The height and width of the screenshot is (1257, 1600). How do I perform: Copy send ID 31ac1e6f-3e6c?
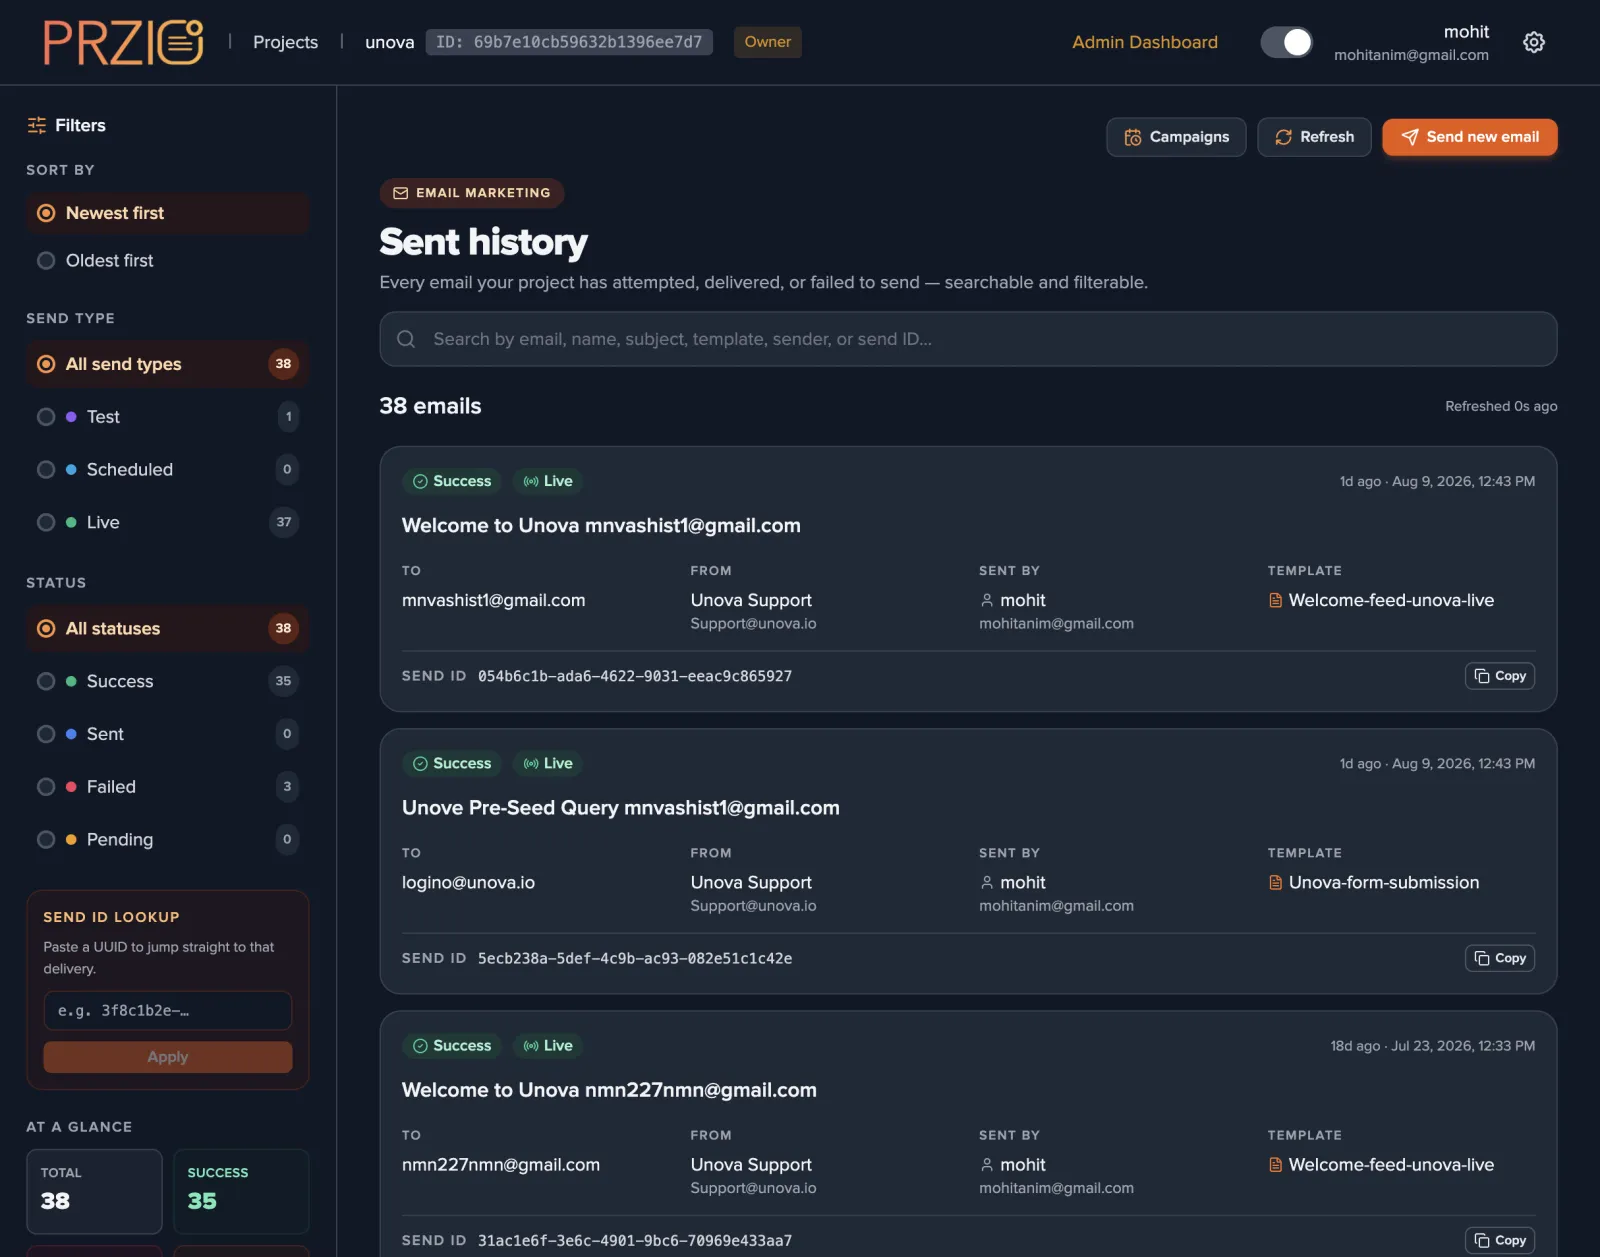(x=1500, y=1240)
